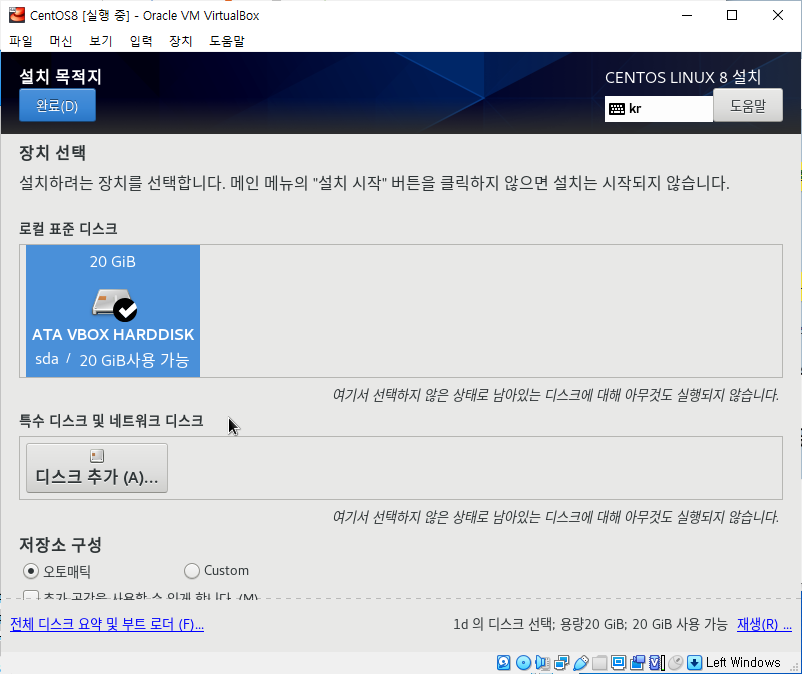Click the 도움말 help button in installer
The image size is (802, 674).
748,105
